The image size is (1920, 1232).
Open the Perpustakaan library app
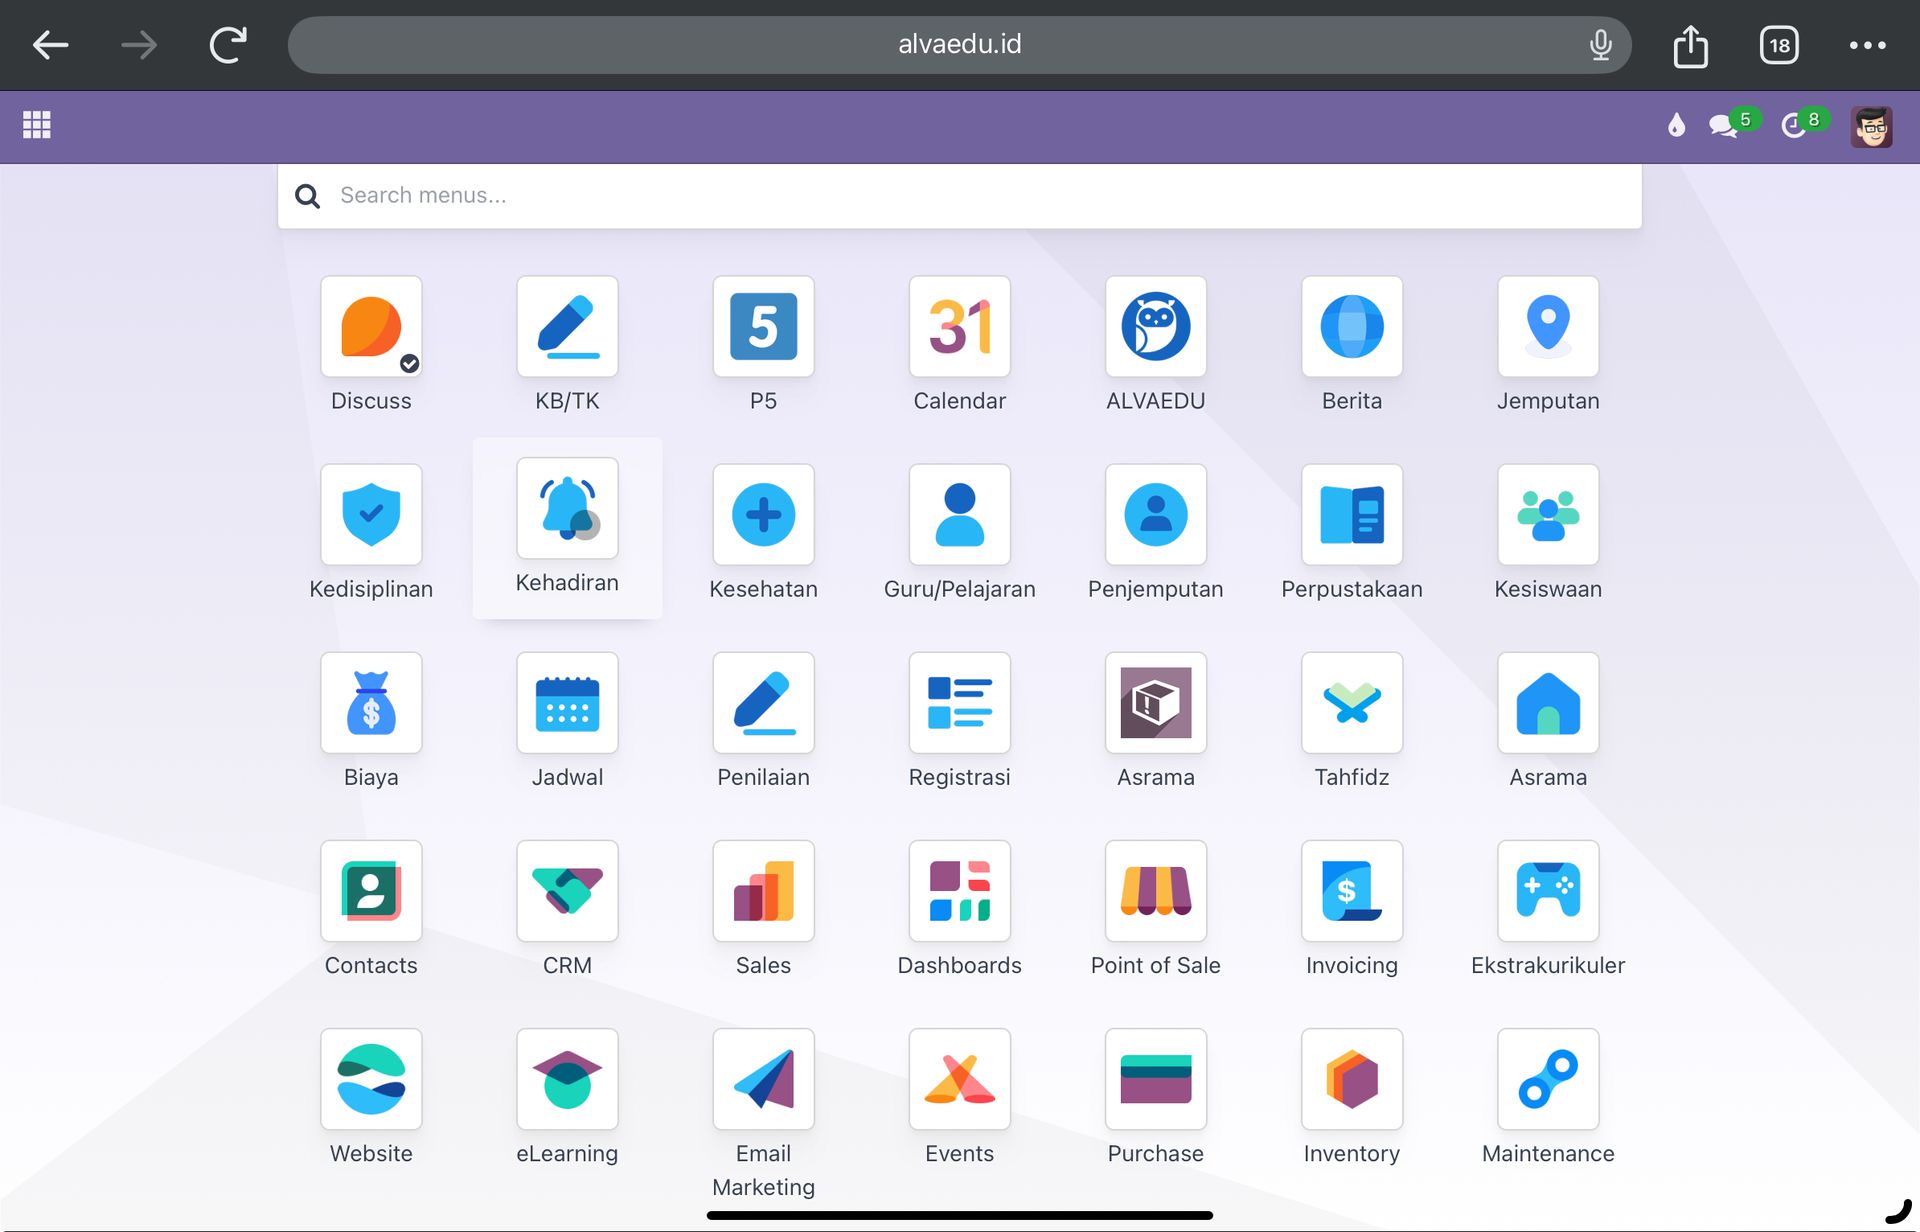pos(1352,515)
